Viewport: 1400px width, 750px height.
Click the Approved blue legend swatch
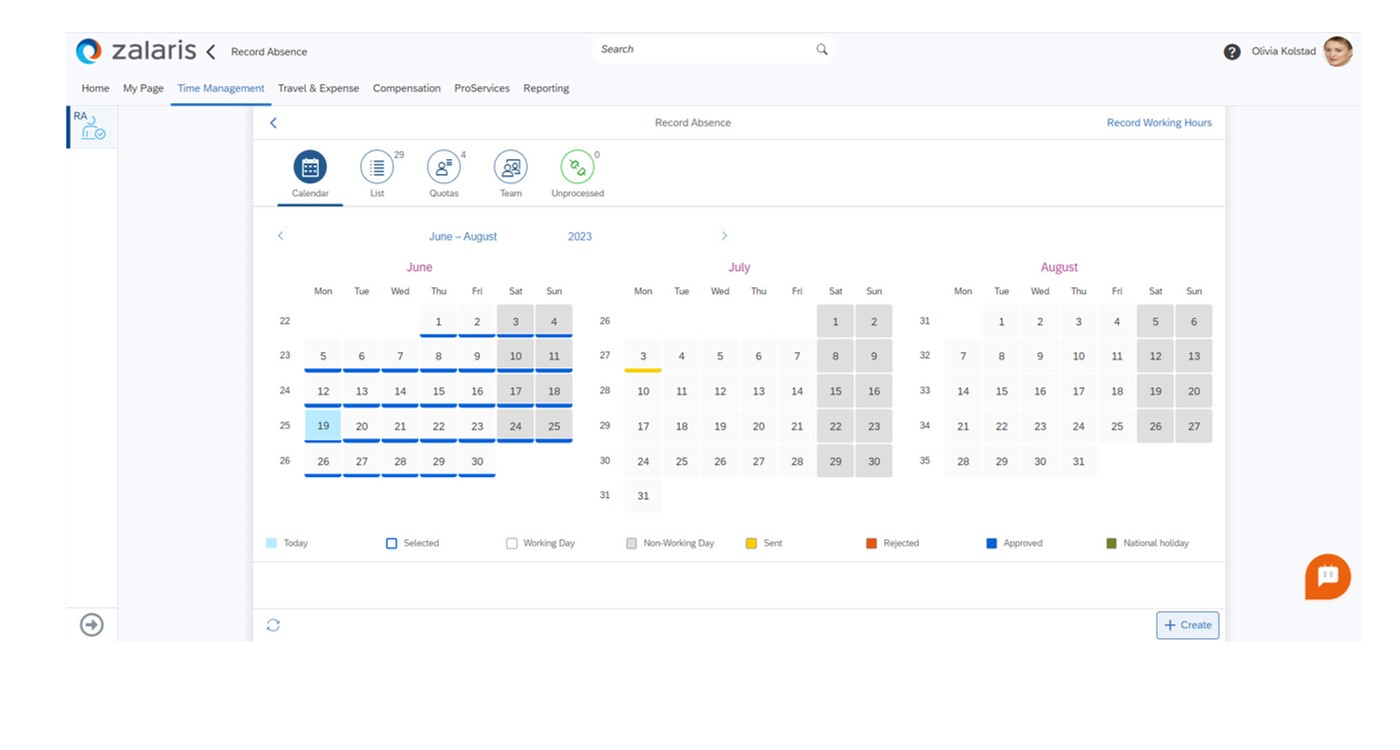[991, 543]
